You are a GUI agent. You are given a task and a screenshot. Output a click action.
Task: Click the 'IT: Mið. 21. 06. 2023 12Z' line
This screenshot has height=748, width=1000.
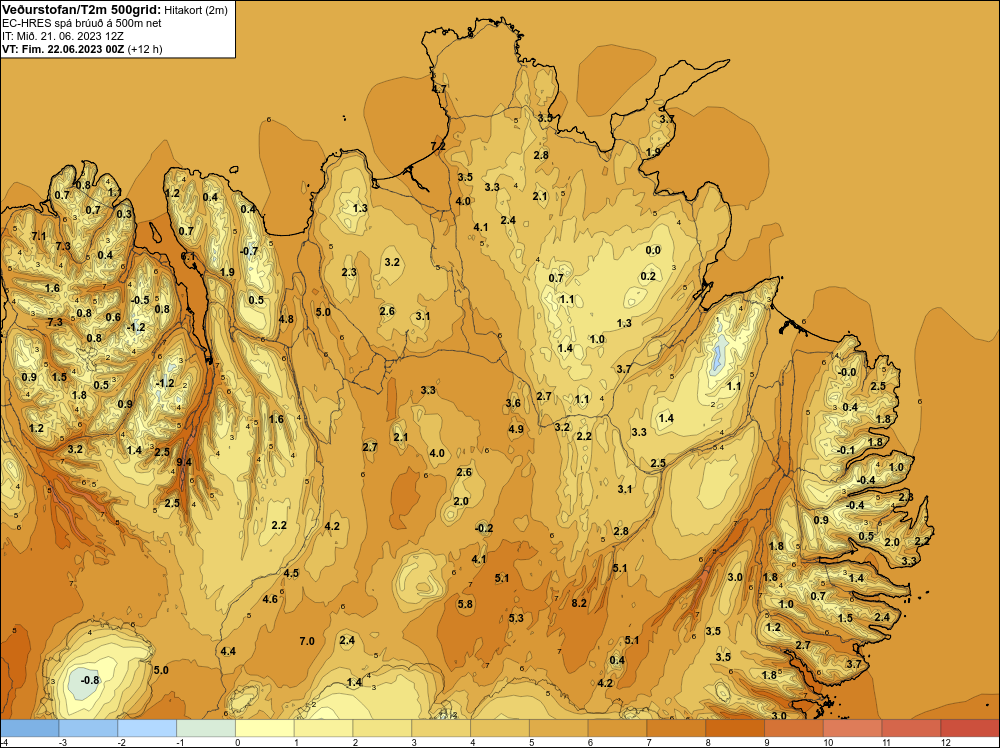coord(64,36)
